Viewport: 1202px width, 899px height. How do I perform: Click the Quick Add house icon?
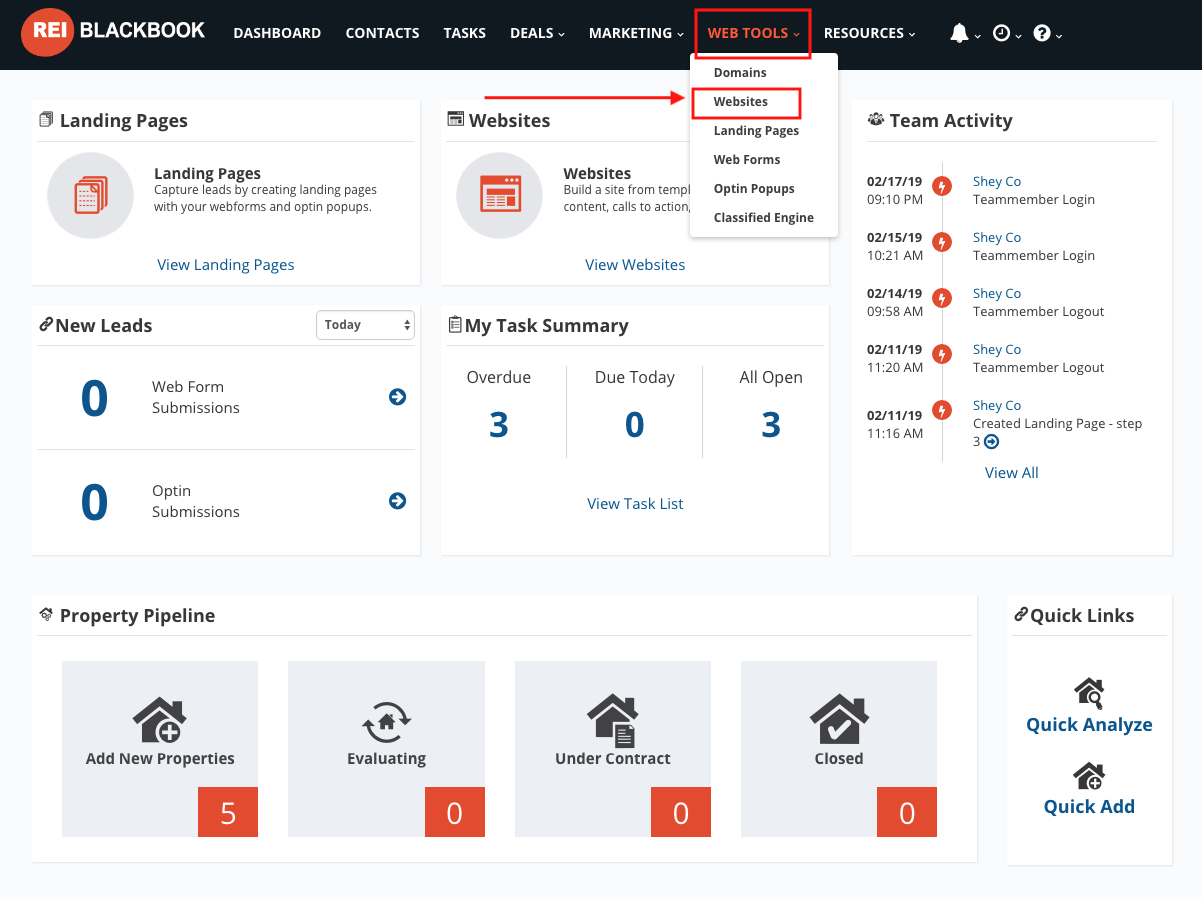pos(1089,776)
